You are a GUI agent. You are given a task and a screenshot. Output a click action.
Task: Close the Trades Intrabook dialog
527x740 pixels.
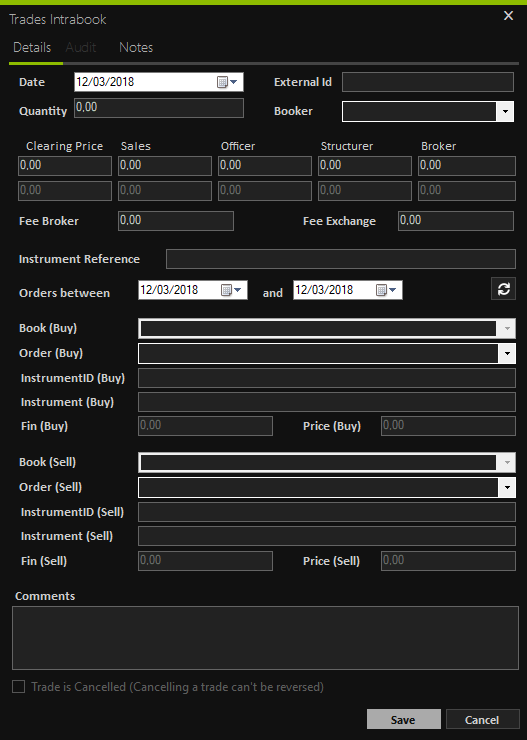[x=508, y=16]
